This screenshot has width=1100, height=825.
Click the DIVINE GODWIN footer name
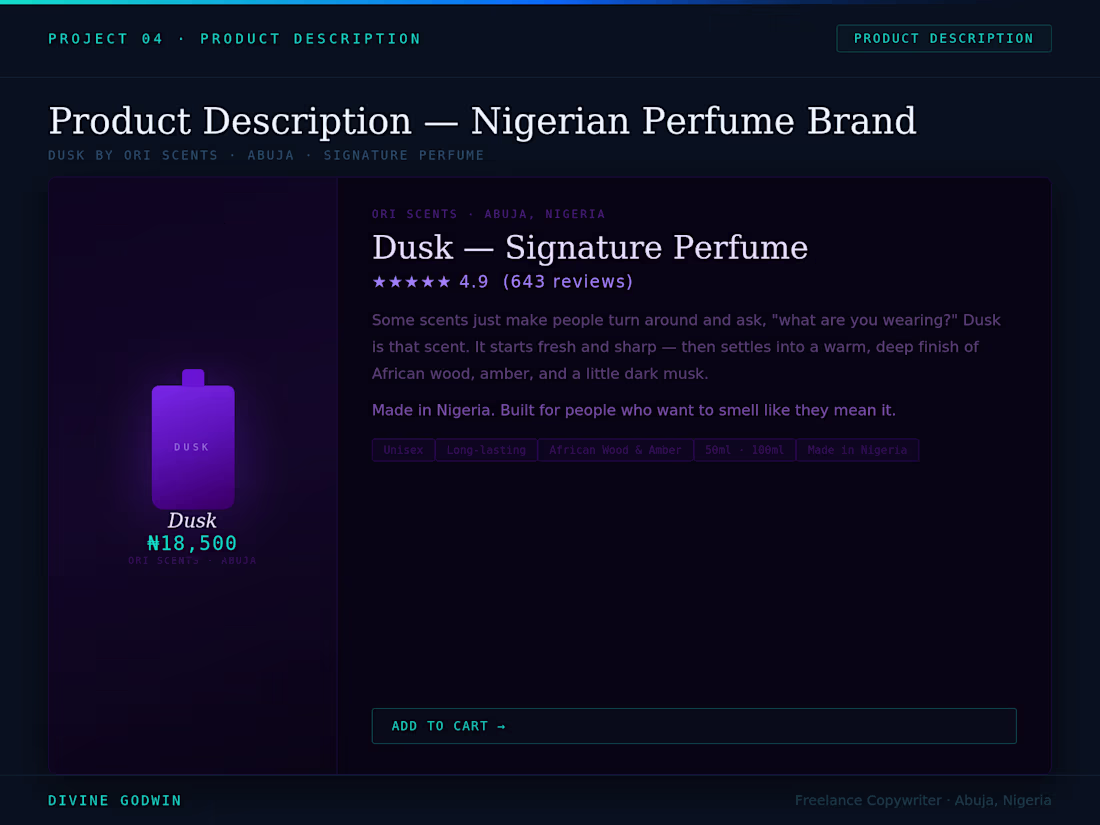click(x=115, y=800)
